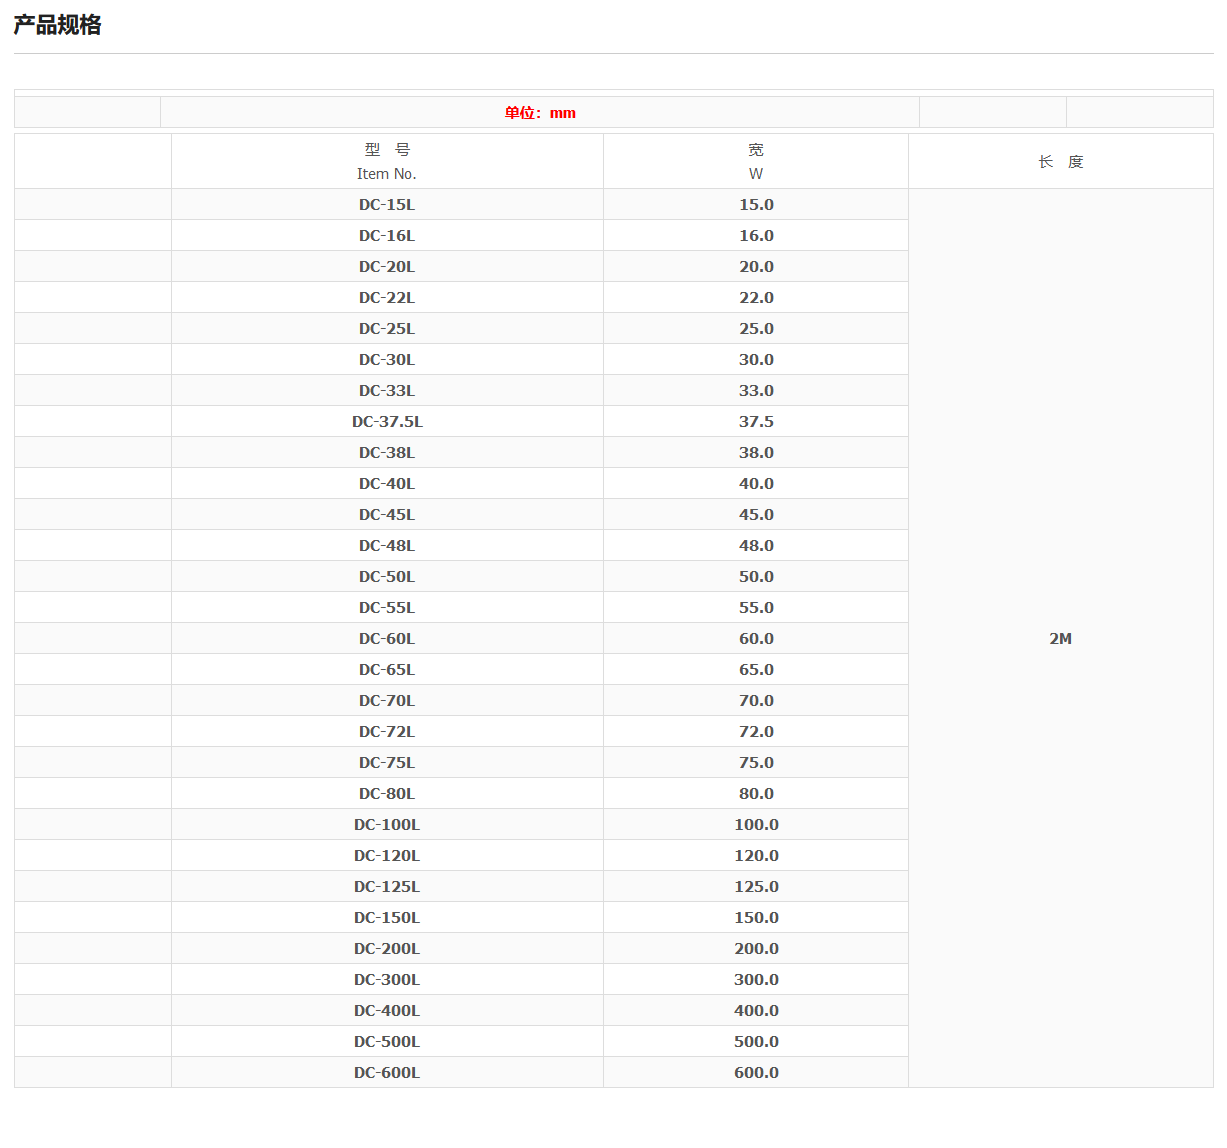
Task: Click the 长度 column header
Action: pyautogui.click(x=1060, y=162)
